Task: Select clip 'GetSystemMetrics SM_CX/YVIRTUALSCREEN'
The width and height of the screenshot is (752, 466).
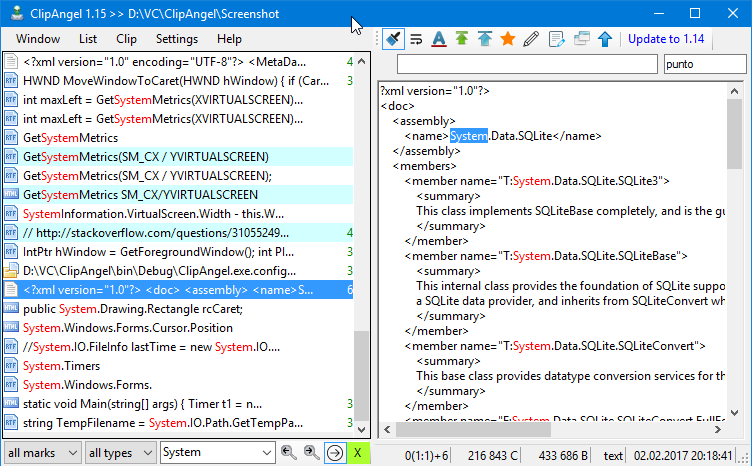Action: 178,195
